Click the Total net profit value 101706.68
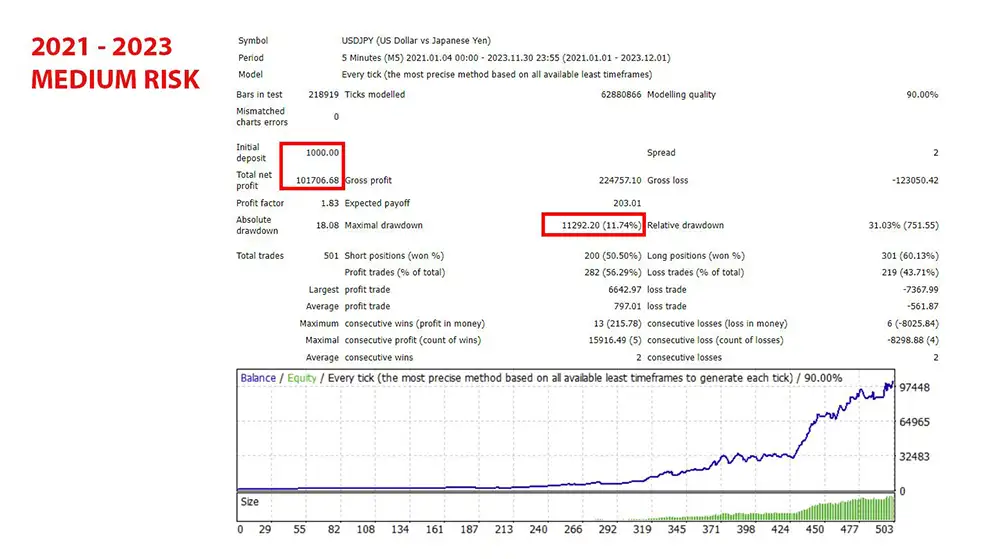 point(317,181)
